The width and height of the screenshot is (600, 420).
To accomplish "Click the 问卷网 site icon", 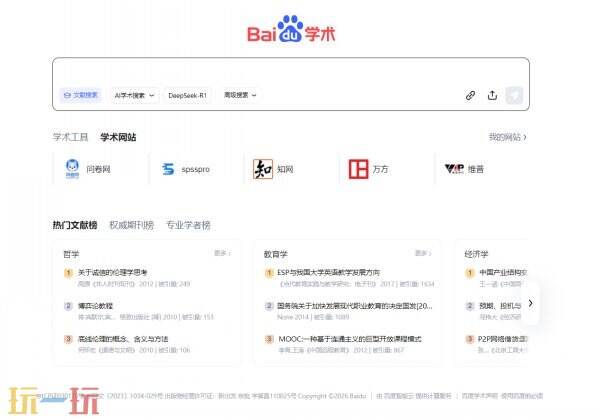I will point(72,169).
